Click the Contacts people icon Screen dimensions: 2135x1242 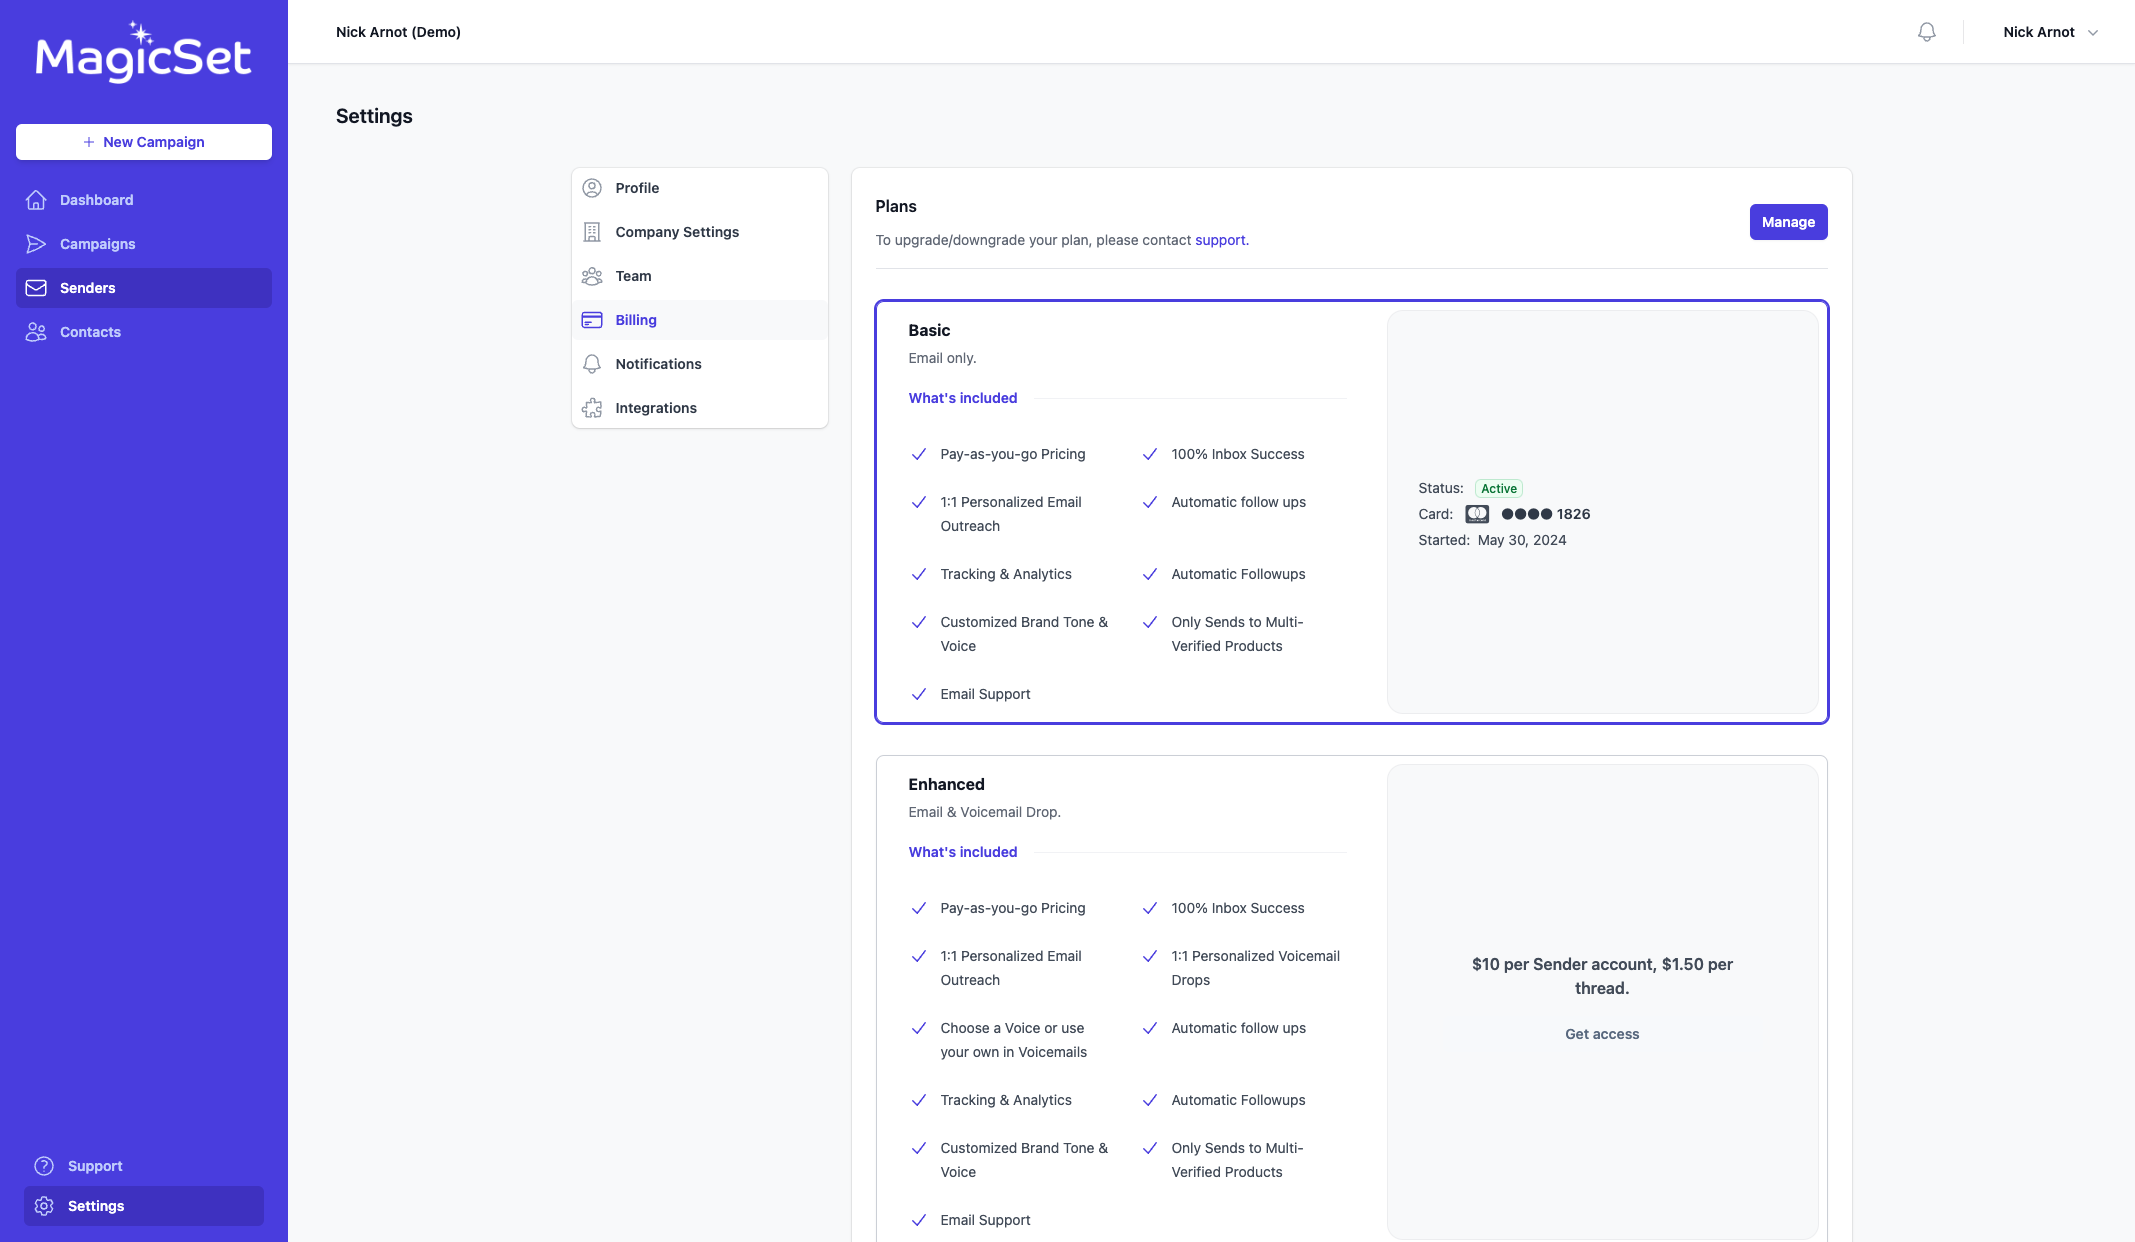tap(36, 332)
